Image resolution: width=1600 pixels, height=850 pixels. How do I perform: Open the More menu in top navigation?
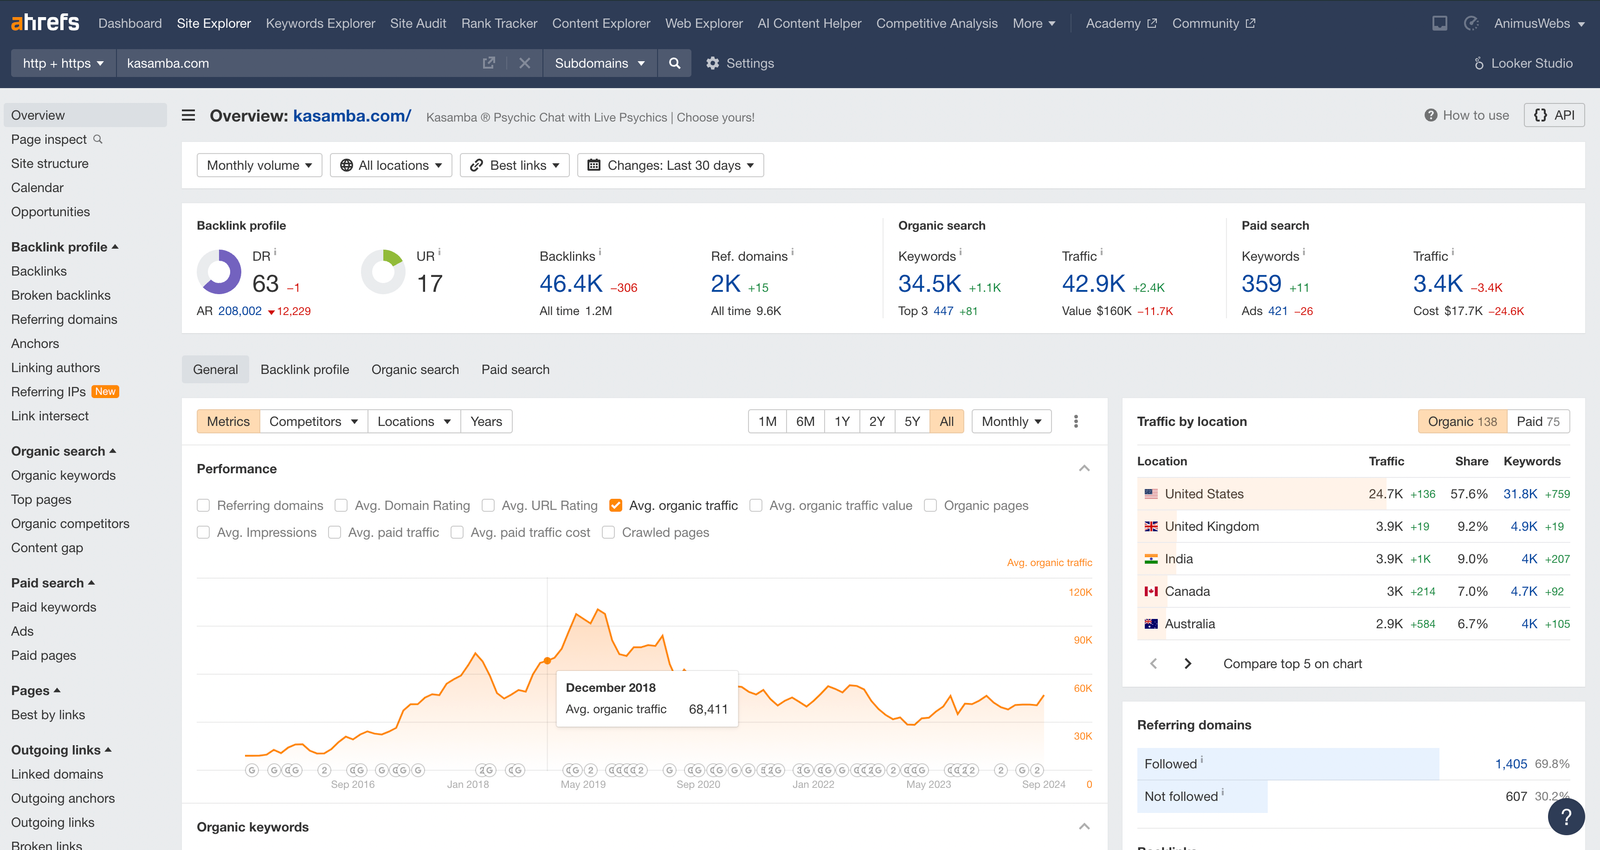[x=1034, y=23]
